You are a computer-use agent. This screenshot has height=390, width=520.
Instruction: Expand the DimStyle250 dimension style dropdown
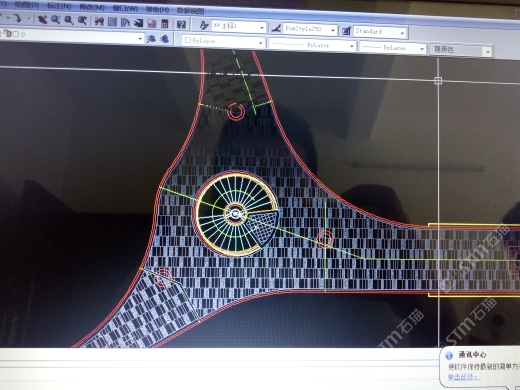(333, 30)
